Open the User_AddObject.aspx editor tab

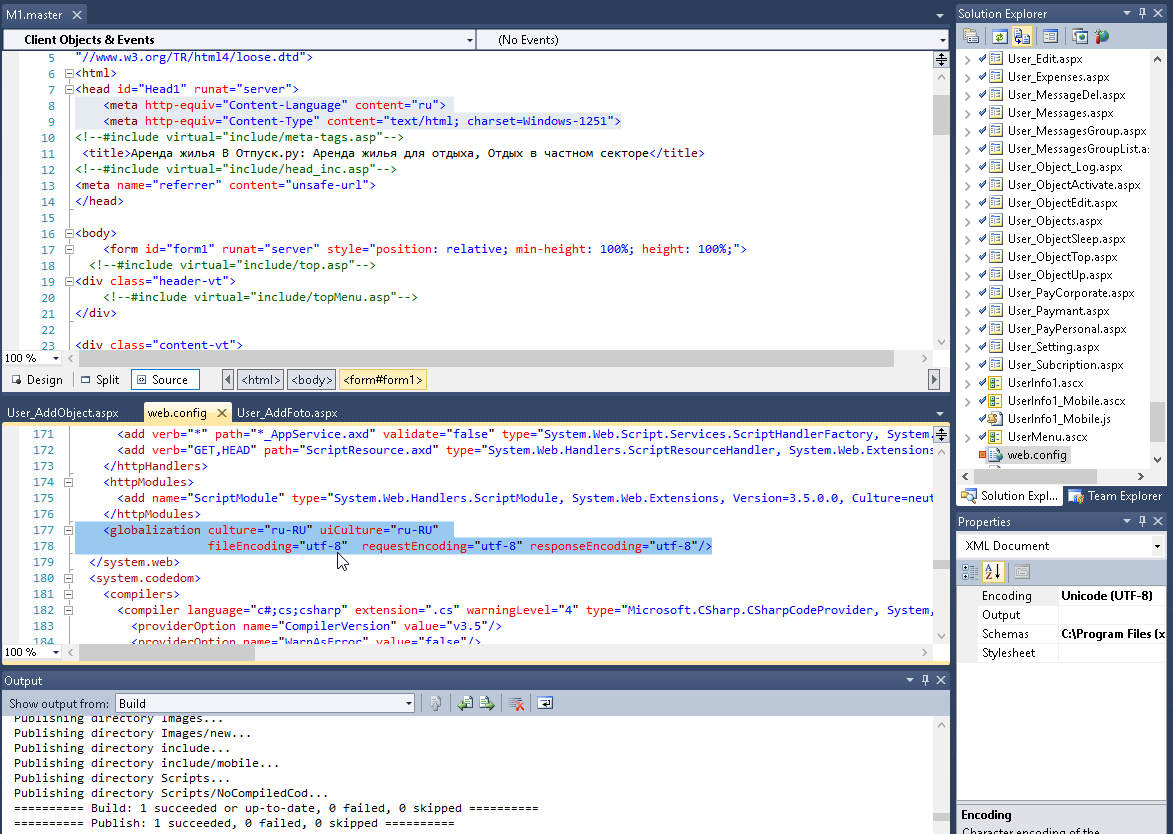(63, 413)
